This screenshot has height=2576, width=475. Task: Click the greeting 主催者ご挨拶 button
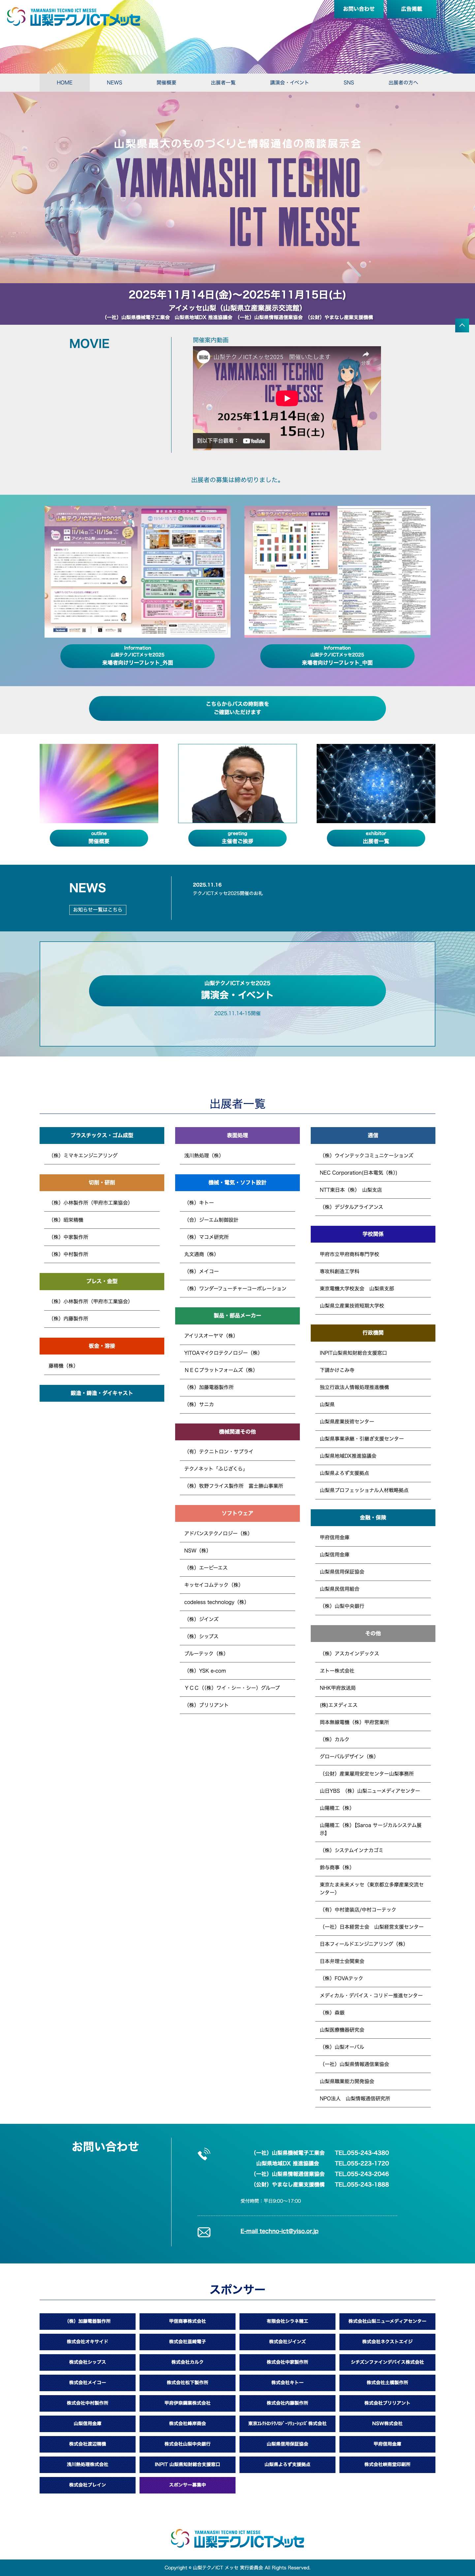point(237,838)
